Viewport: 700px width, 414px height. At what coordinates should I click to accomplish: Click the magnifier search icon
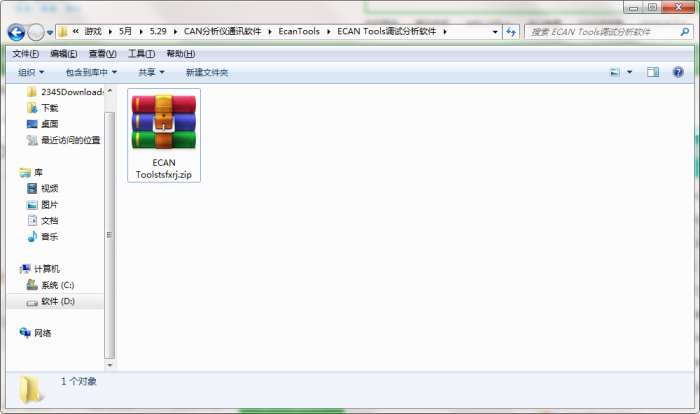(x=684, y=32)
